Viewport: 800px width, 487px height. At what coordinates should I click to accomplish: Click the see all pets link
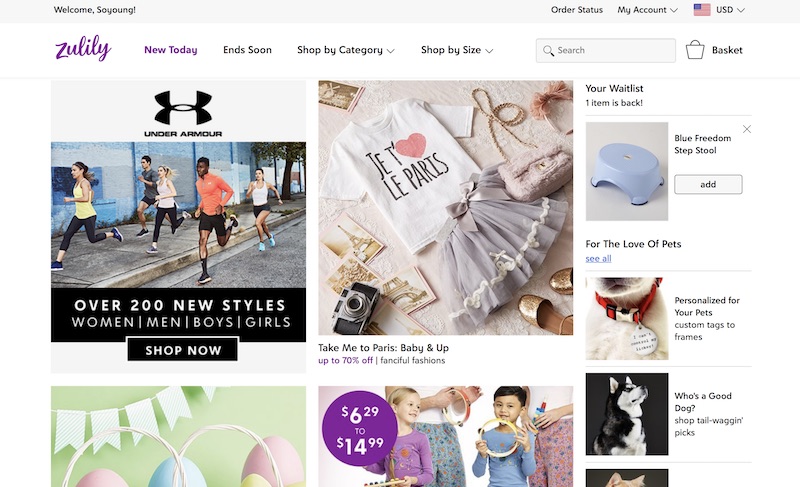(598, 259)
